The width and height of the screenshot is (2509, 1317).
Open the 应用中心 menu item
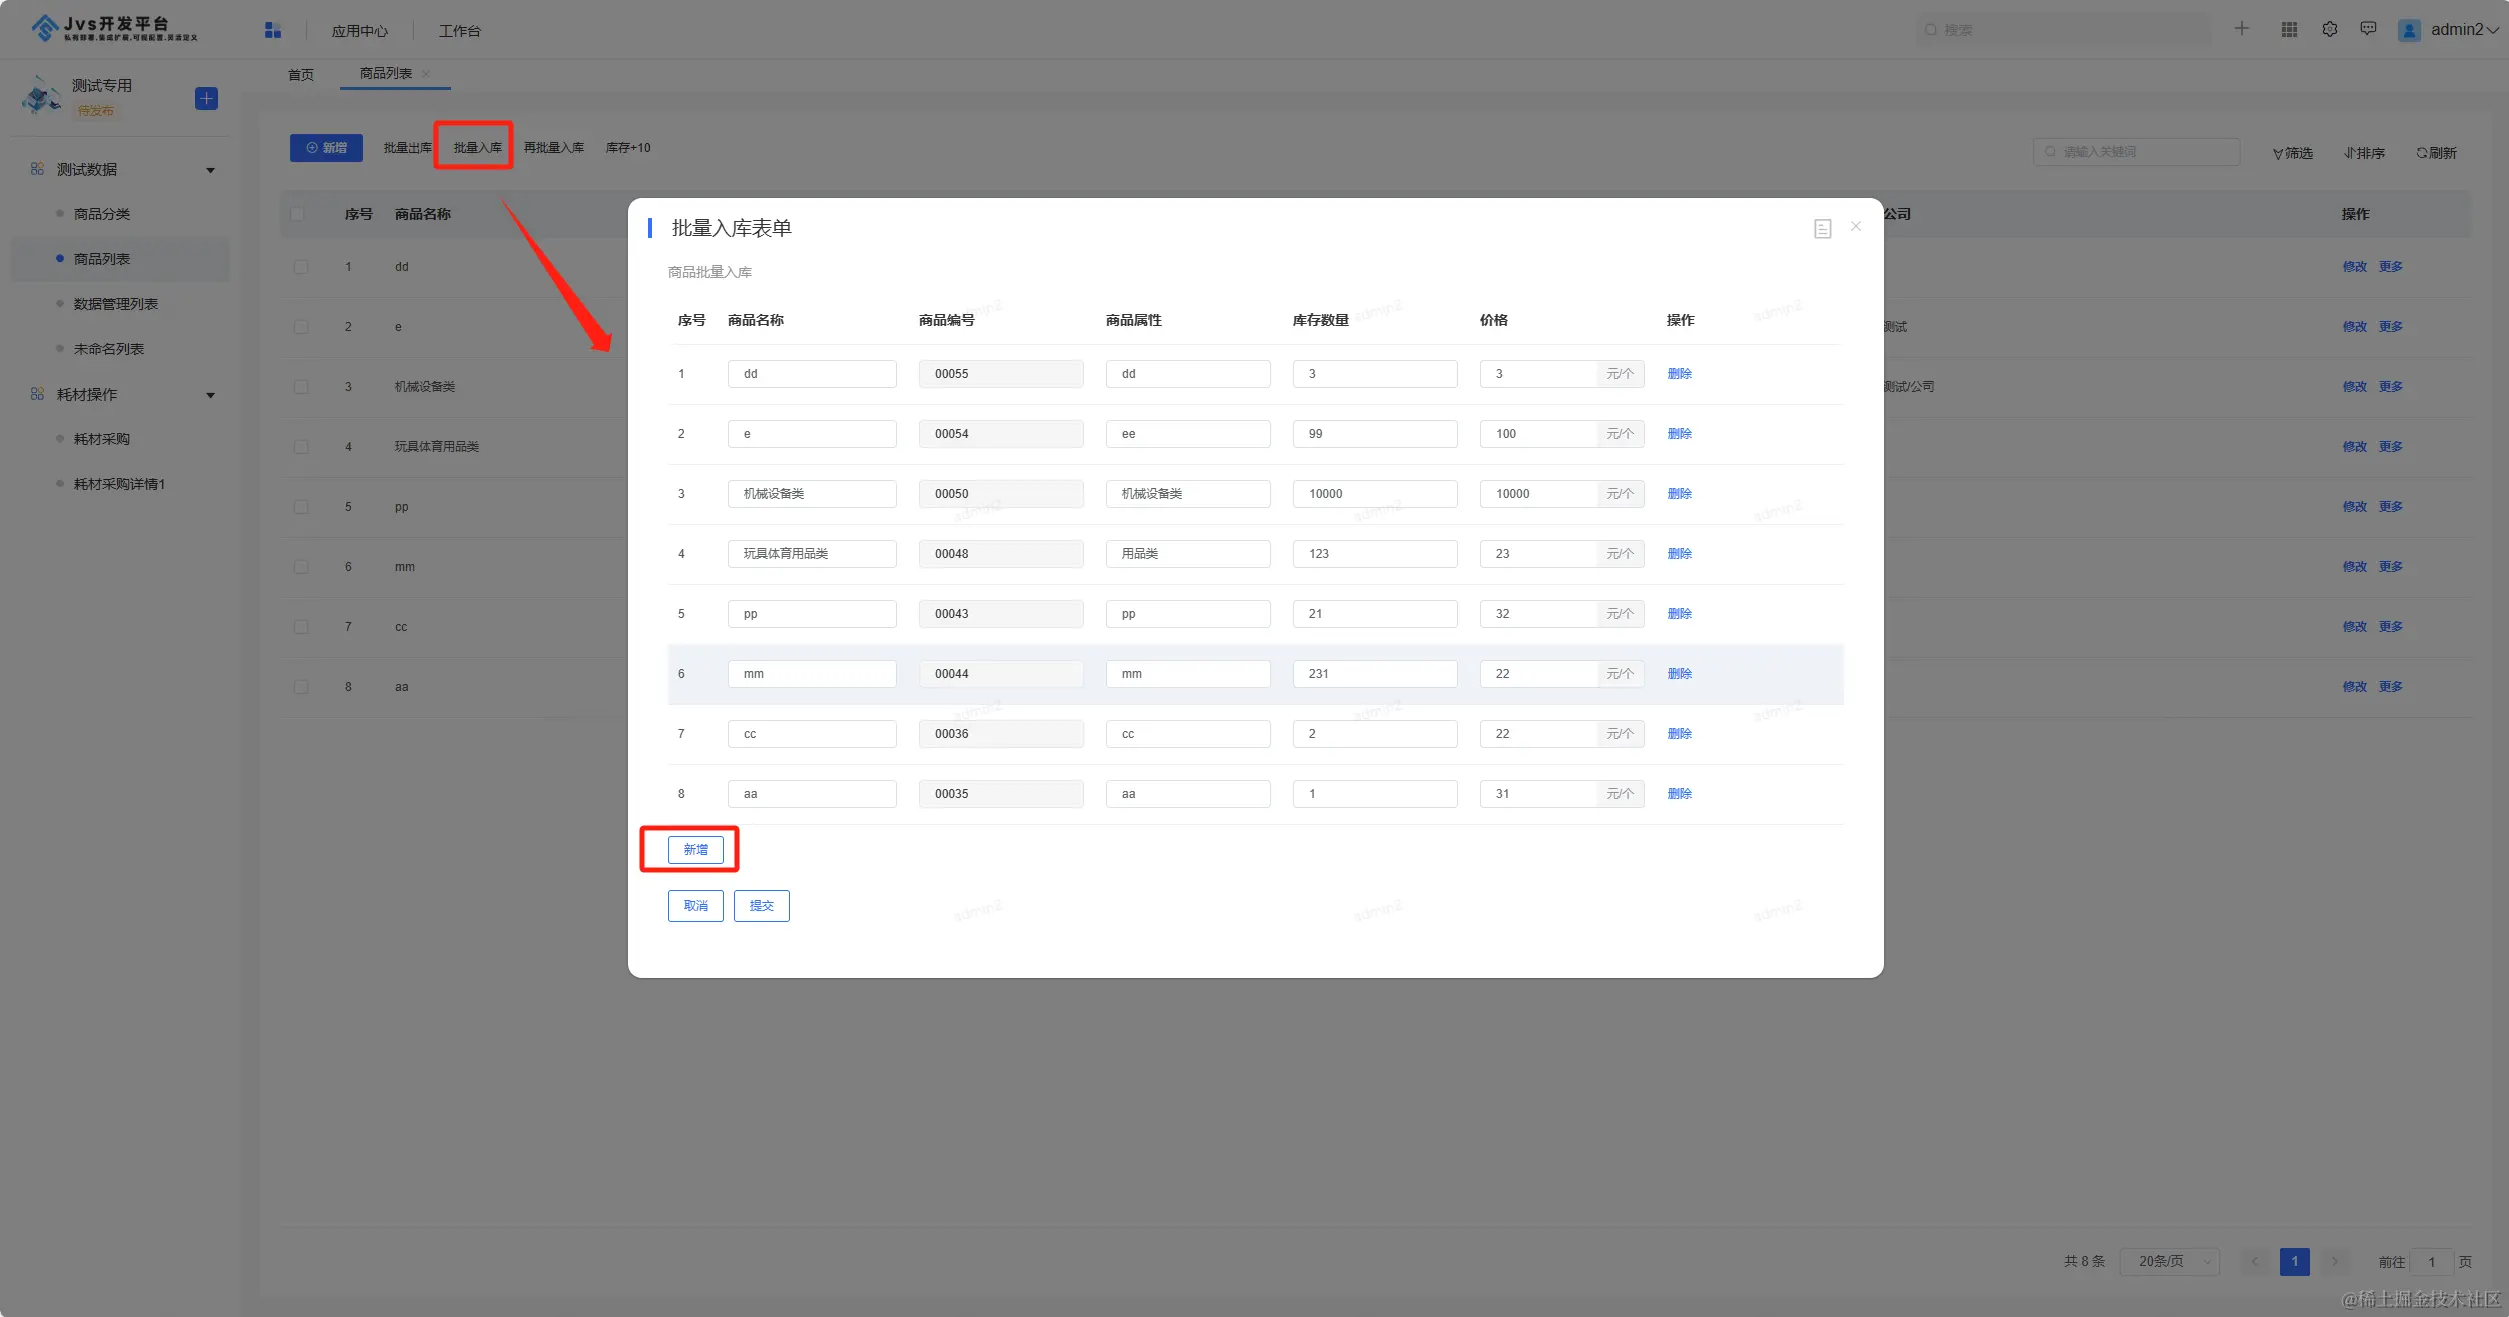coord(359,31)
